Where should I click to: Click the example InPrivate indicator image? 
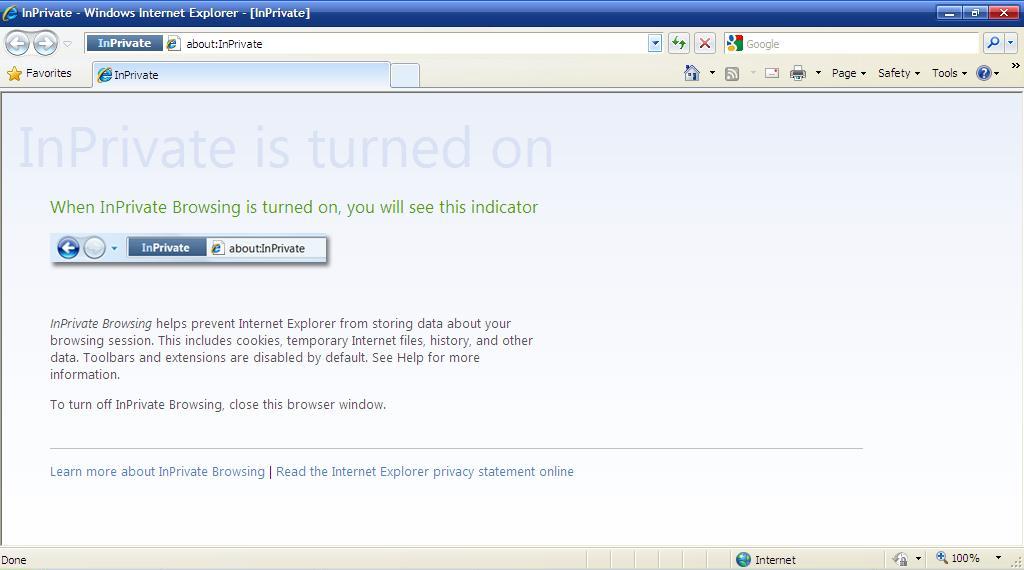189,249
